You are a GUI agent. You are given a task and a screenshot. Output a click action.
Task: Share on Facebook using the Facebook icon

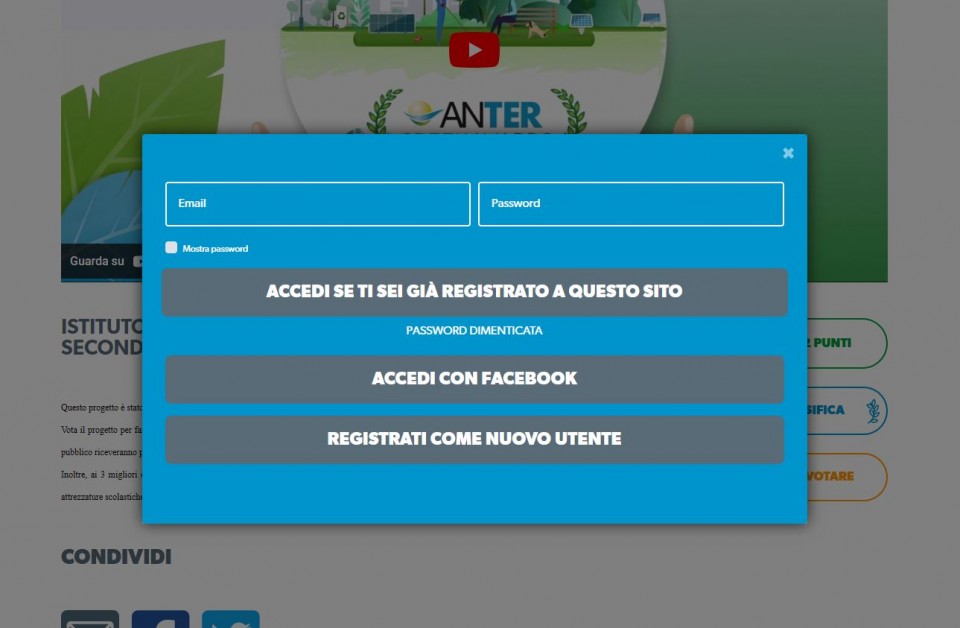click(160, 620)
